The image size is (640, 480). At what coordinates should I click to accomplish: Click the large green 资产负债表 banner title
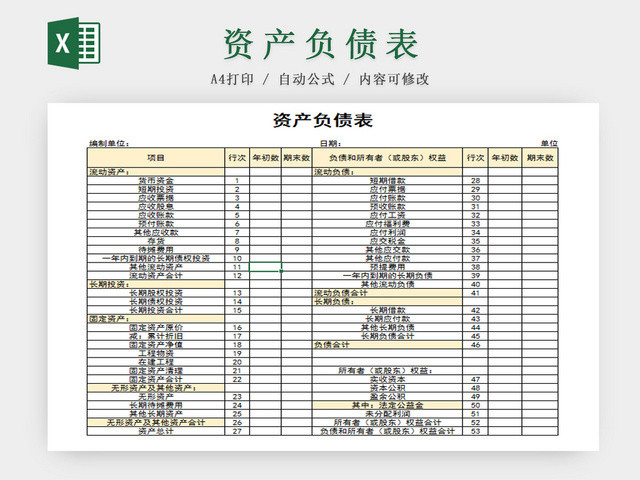pos(321,44)
